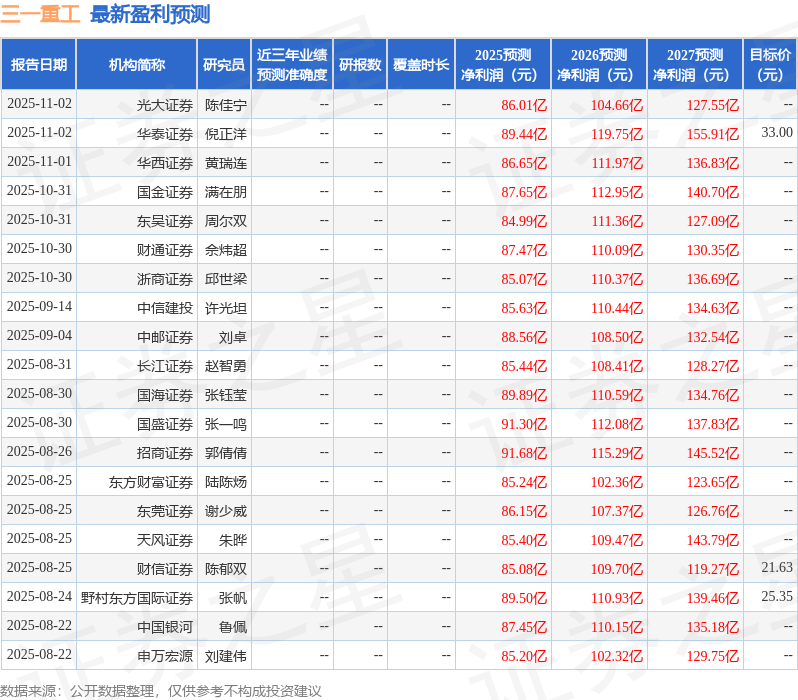Click researcher name 张钰莹

(226, 396)
